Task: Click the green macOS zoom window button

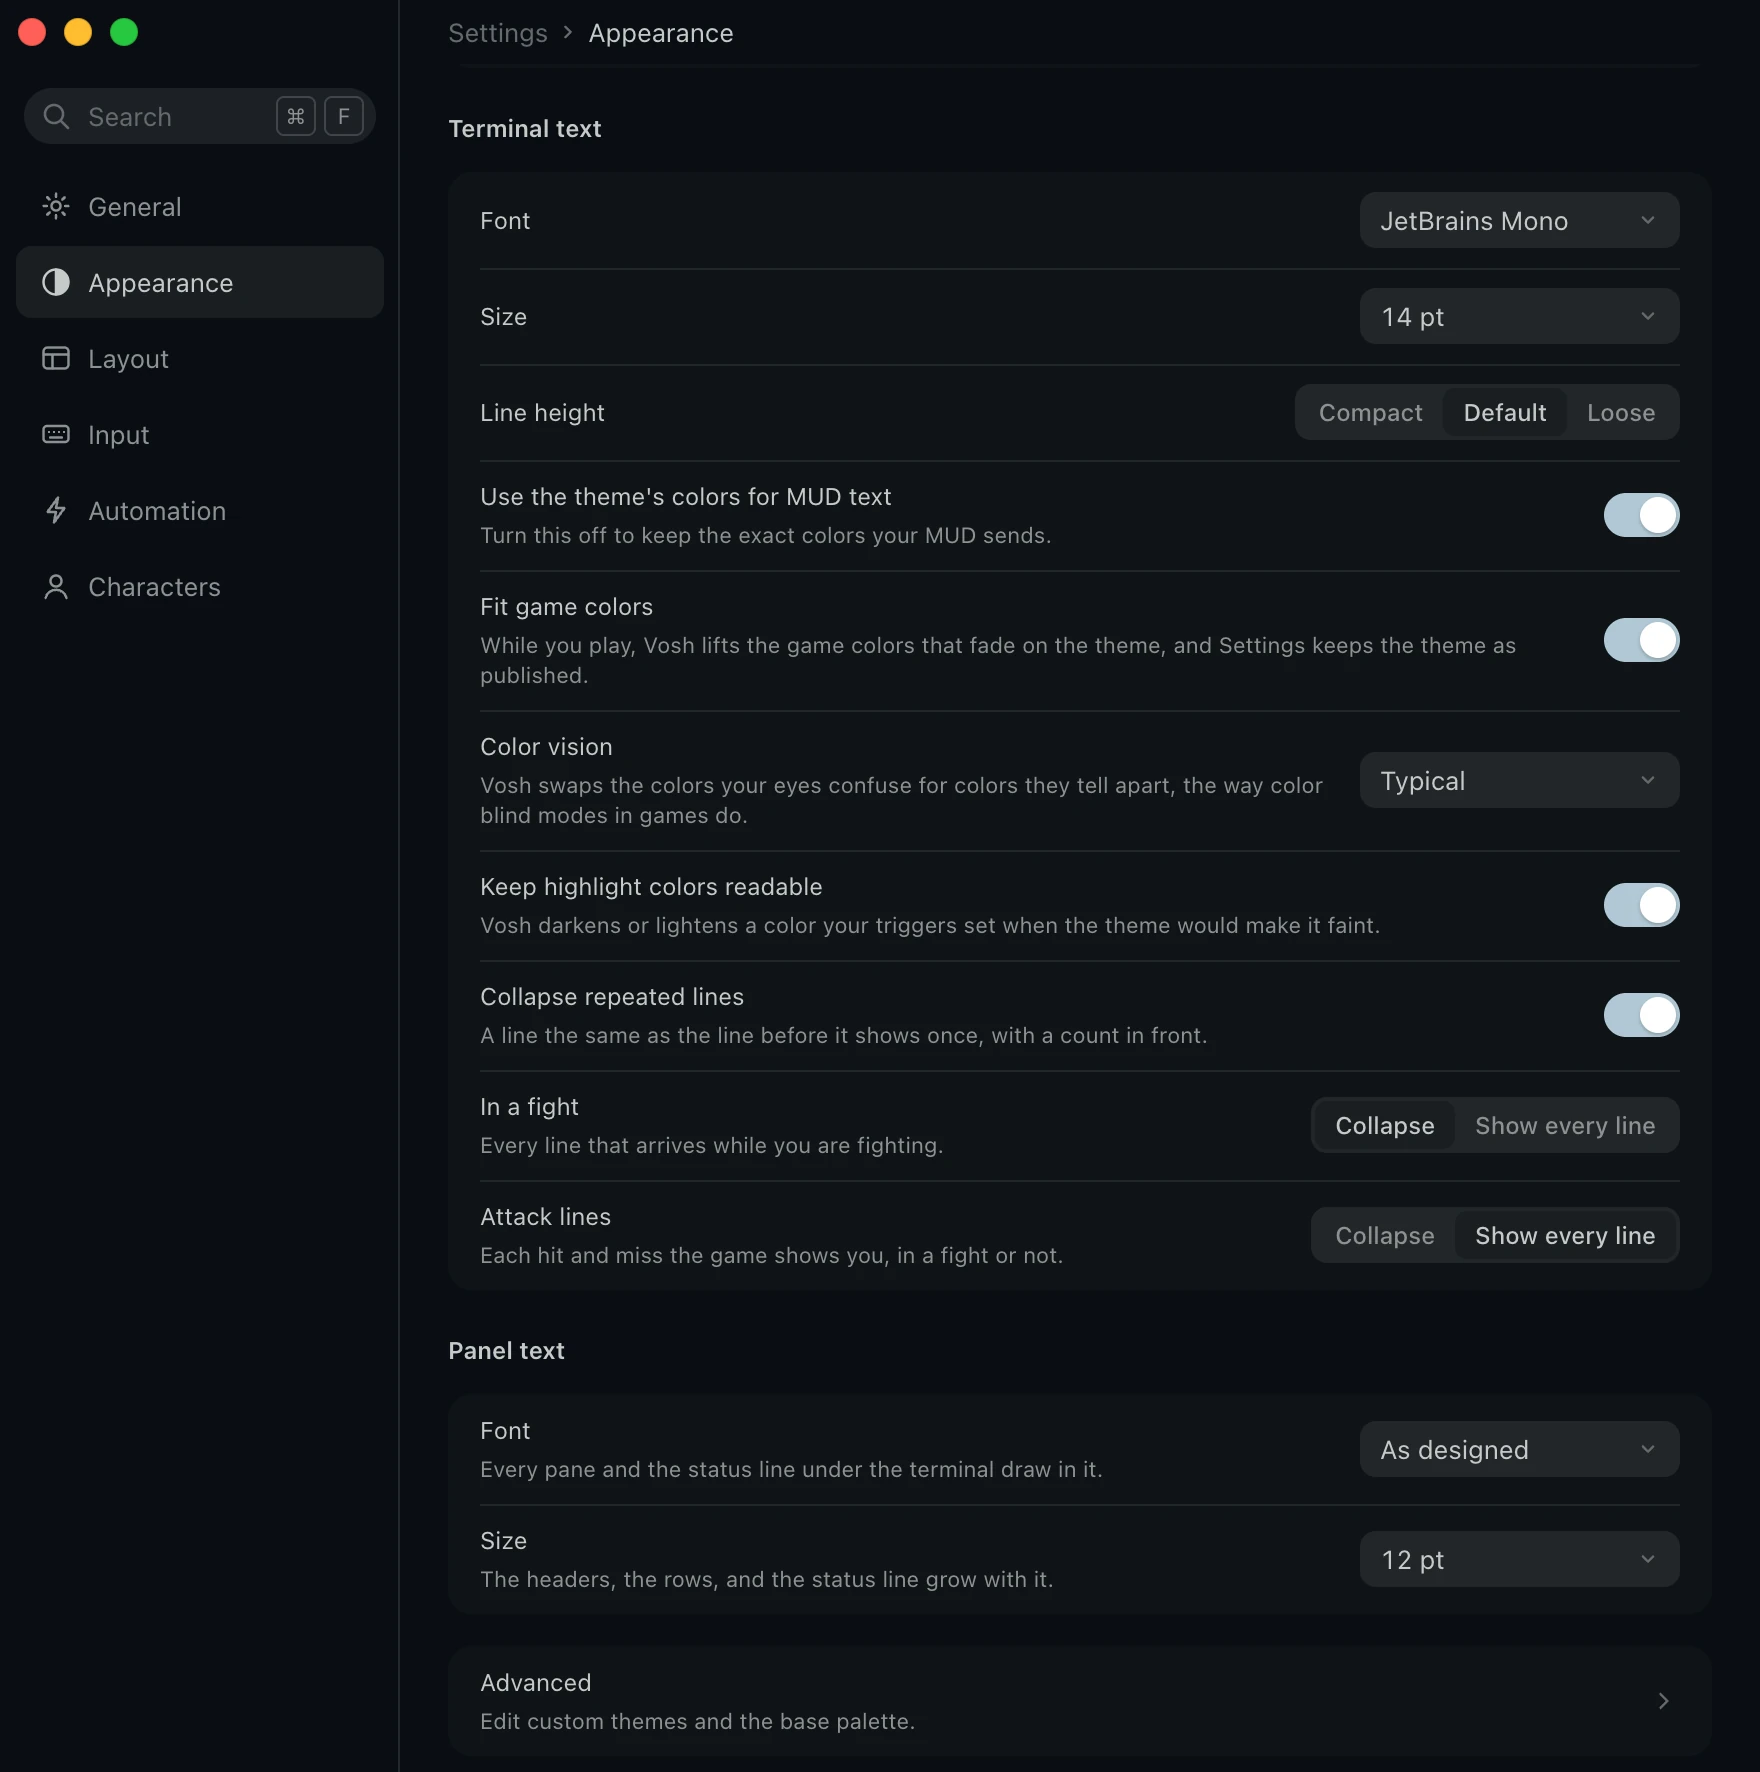Action: pos(124,33)
